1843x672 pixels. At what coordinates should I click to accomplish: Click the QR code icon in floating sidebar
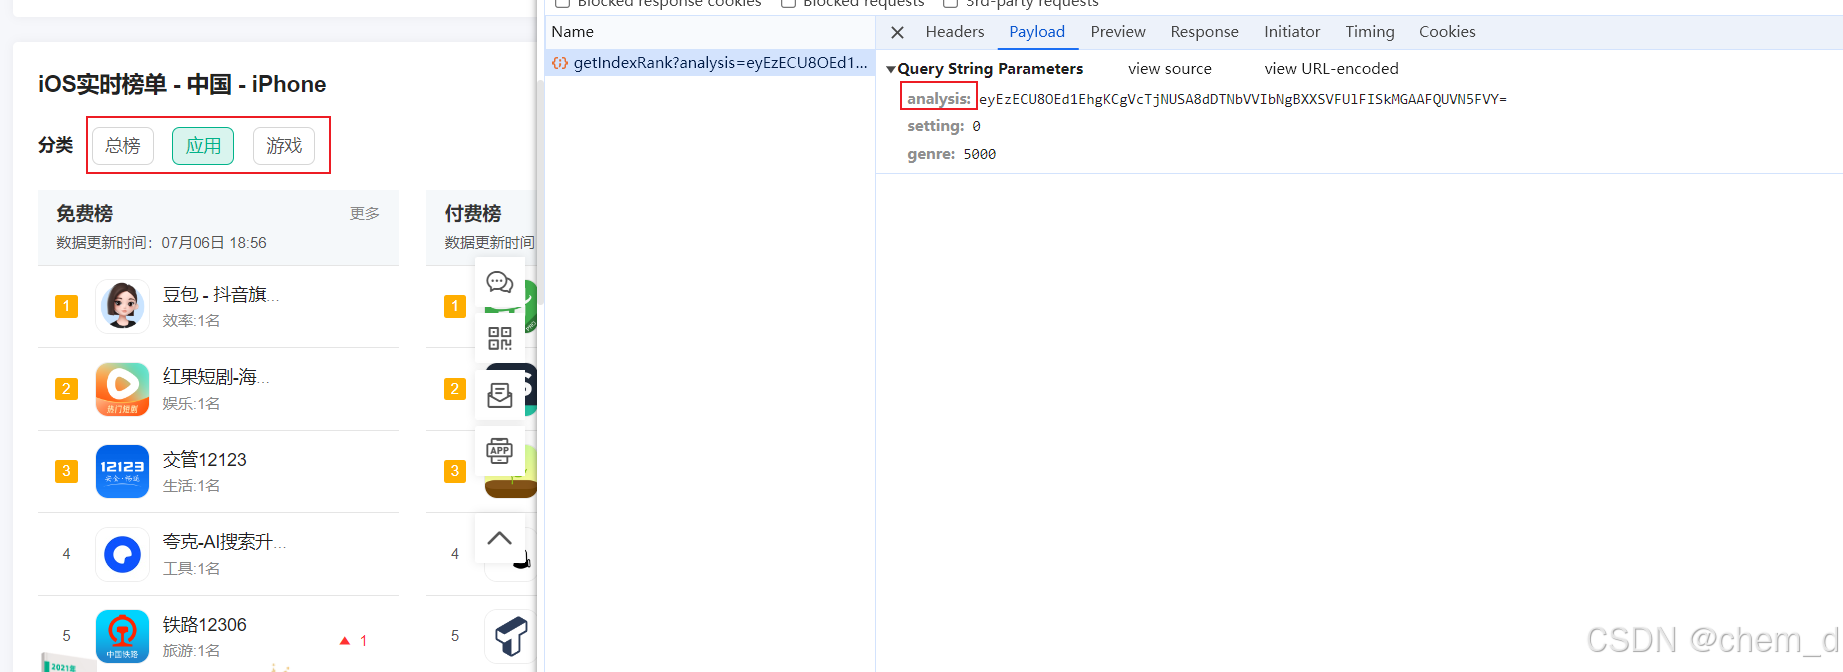499,338
